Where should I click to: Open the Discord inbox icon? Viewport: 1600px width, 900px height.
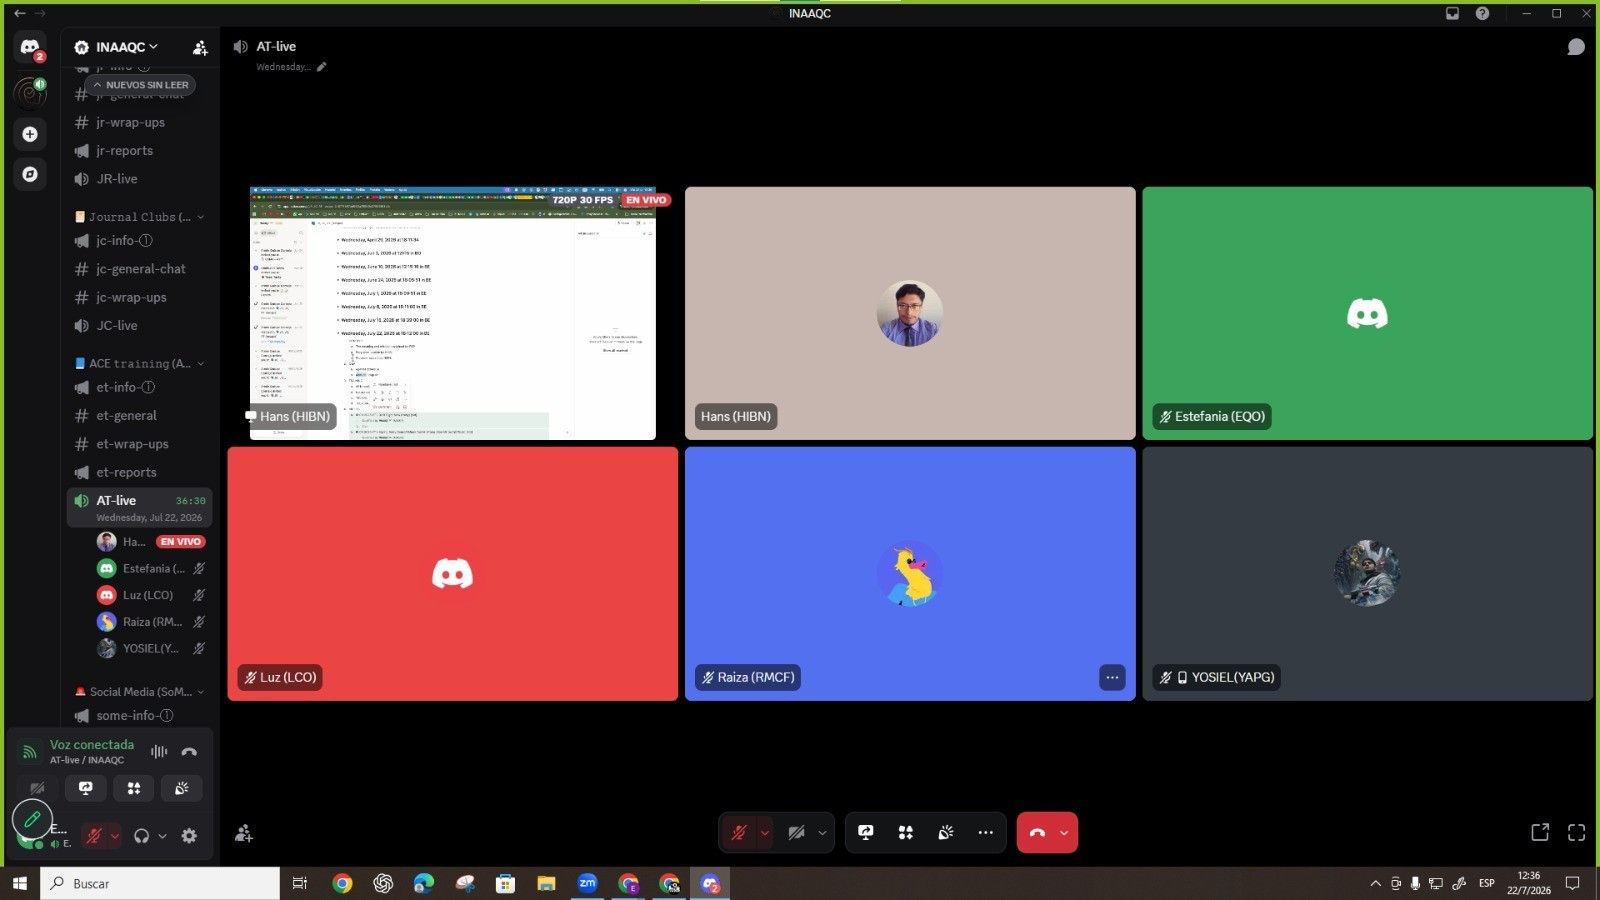pyautogui.click(x=1452, y=13)
